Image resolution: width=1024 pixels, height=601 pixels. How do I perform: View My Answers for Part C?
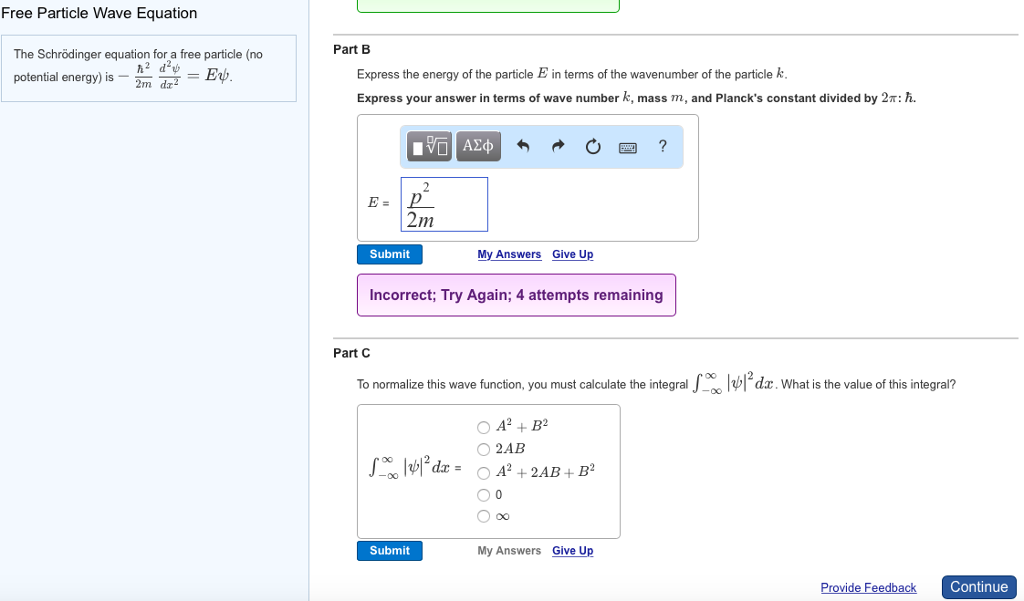(x=509, y=550)
